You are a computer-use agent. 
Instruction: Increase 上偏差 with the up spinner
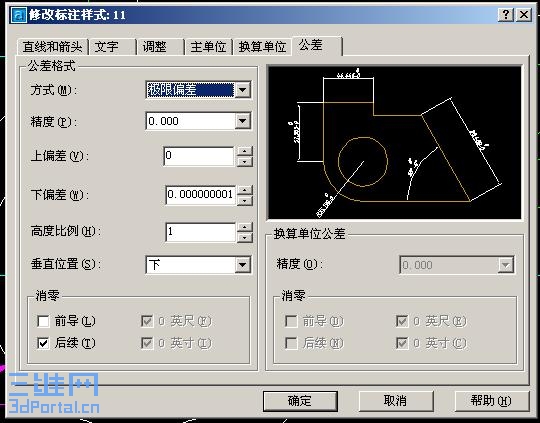pyautogui.click(x=245, y=152)
